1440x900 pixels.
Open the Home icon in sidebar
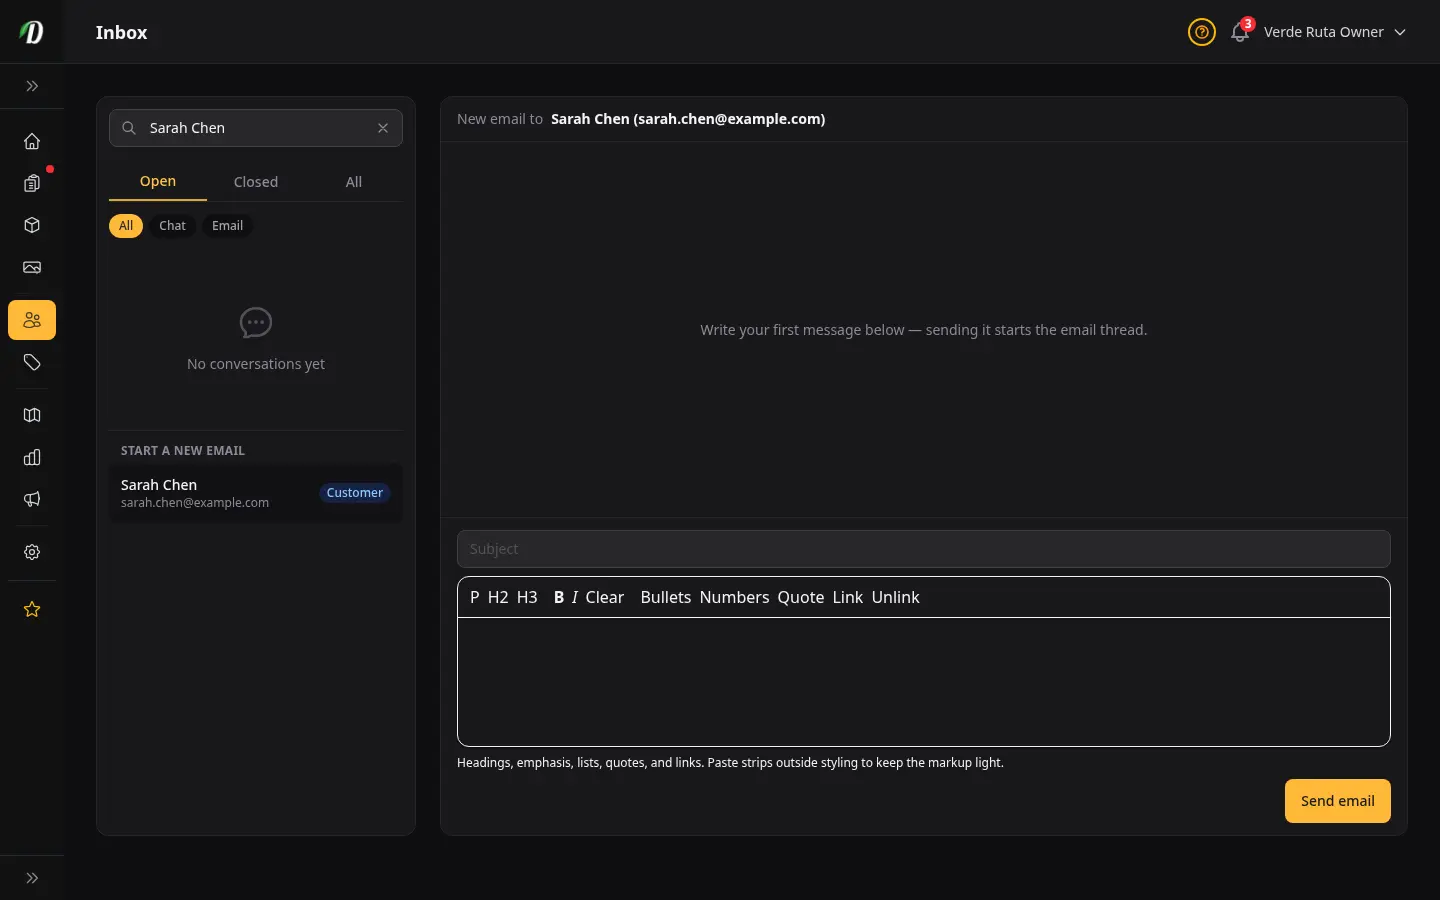(x=32, y=141)
